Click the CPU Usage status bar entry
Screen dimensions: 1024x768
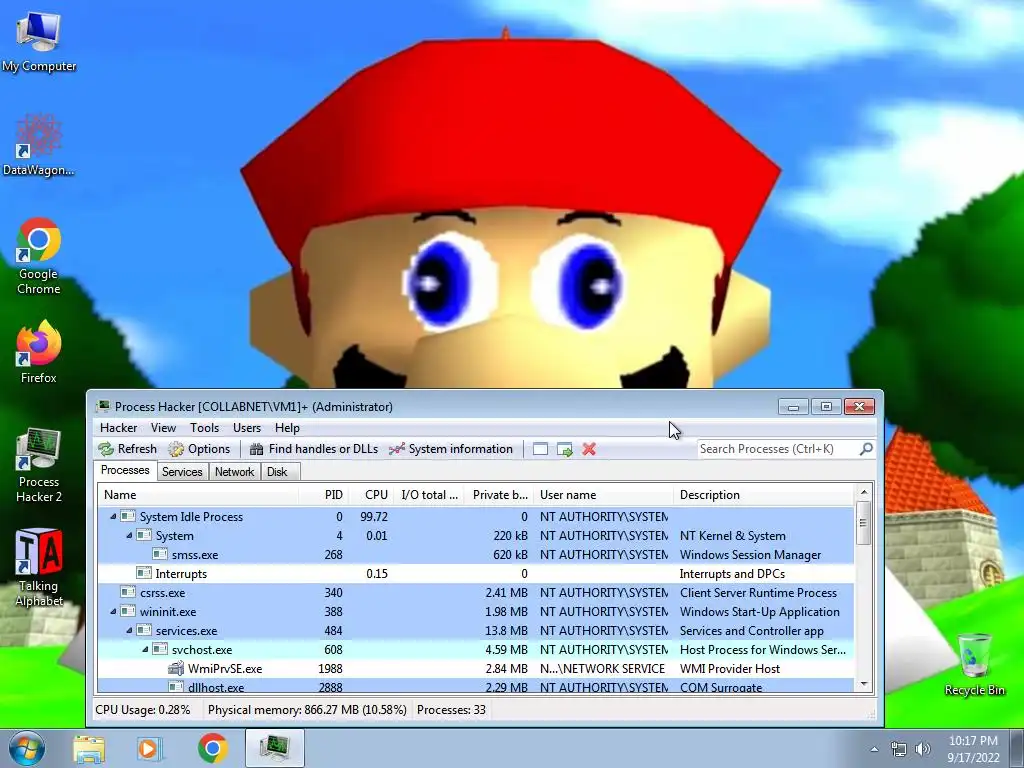[143, 710]
